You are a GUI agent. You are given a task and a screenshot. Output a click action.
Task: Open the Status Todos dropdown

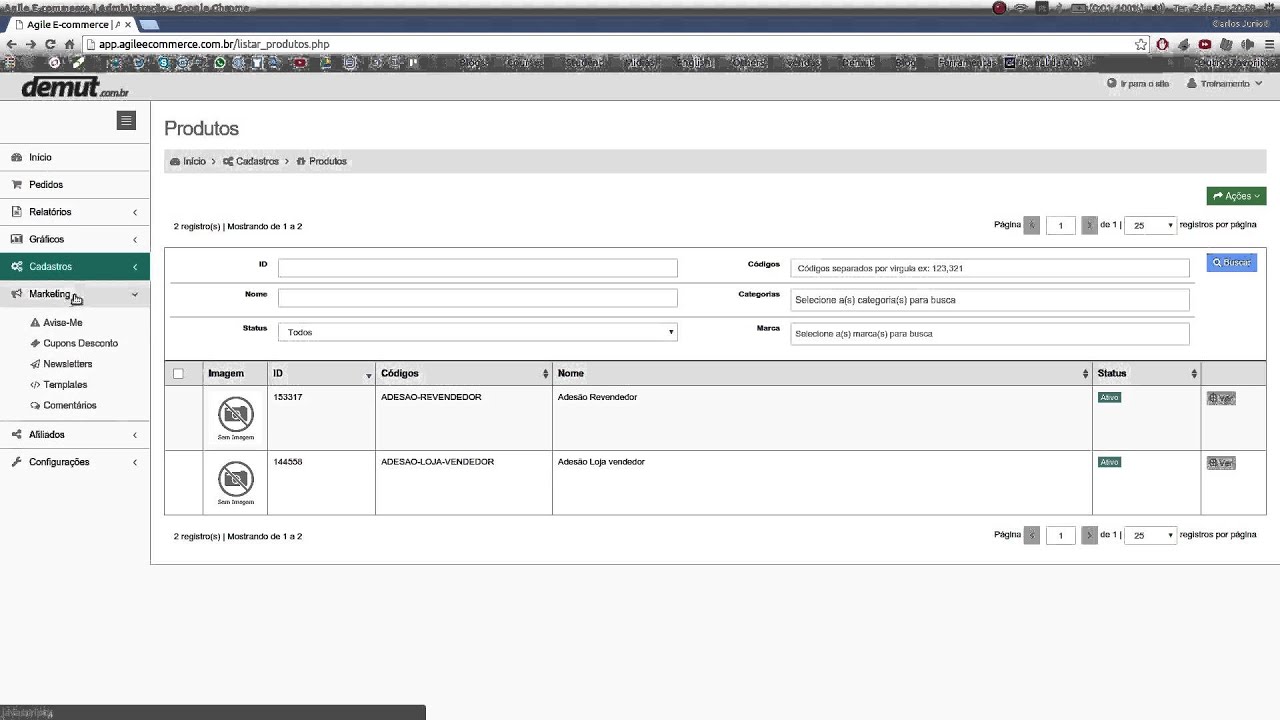coord(477,332)
